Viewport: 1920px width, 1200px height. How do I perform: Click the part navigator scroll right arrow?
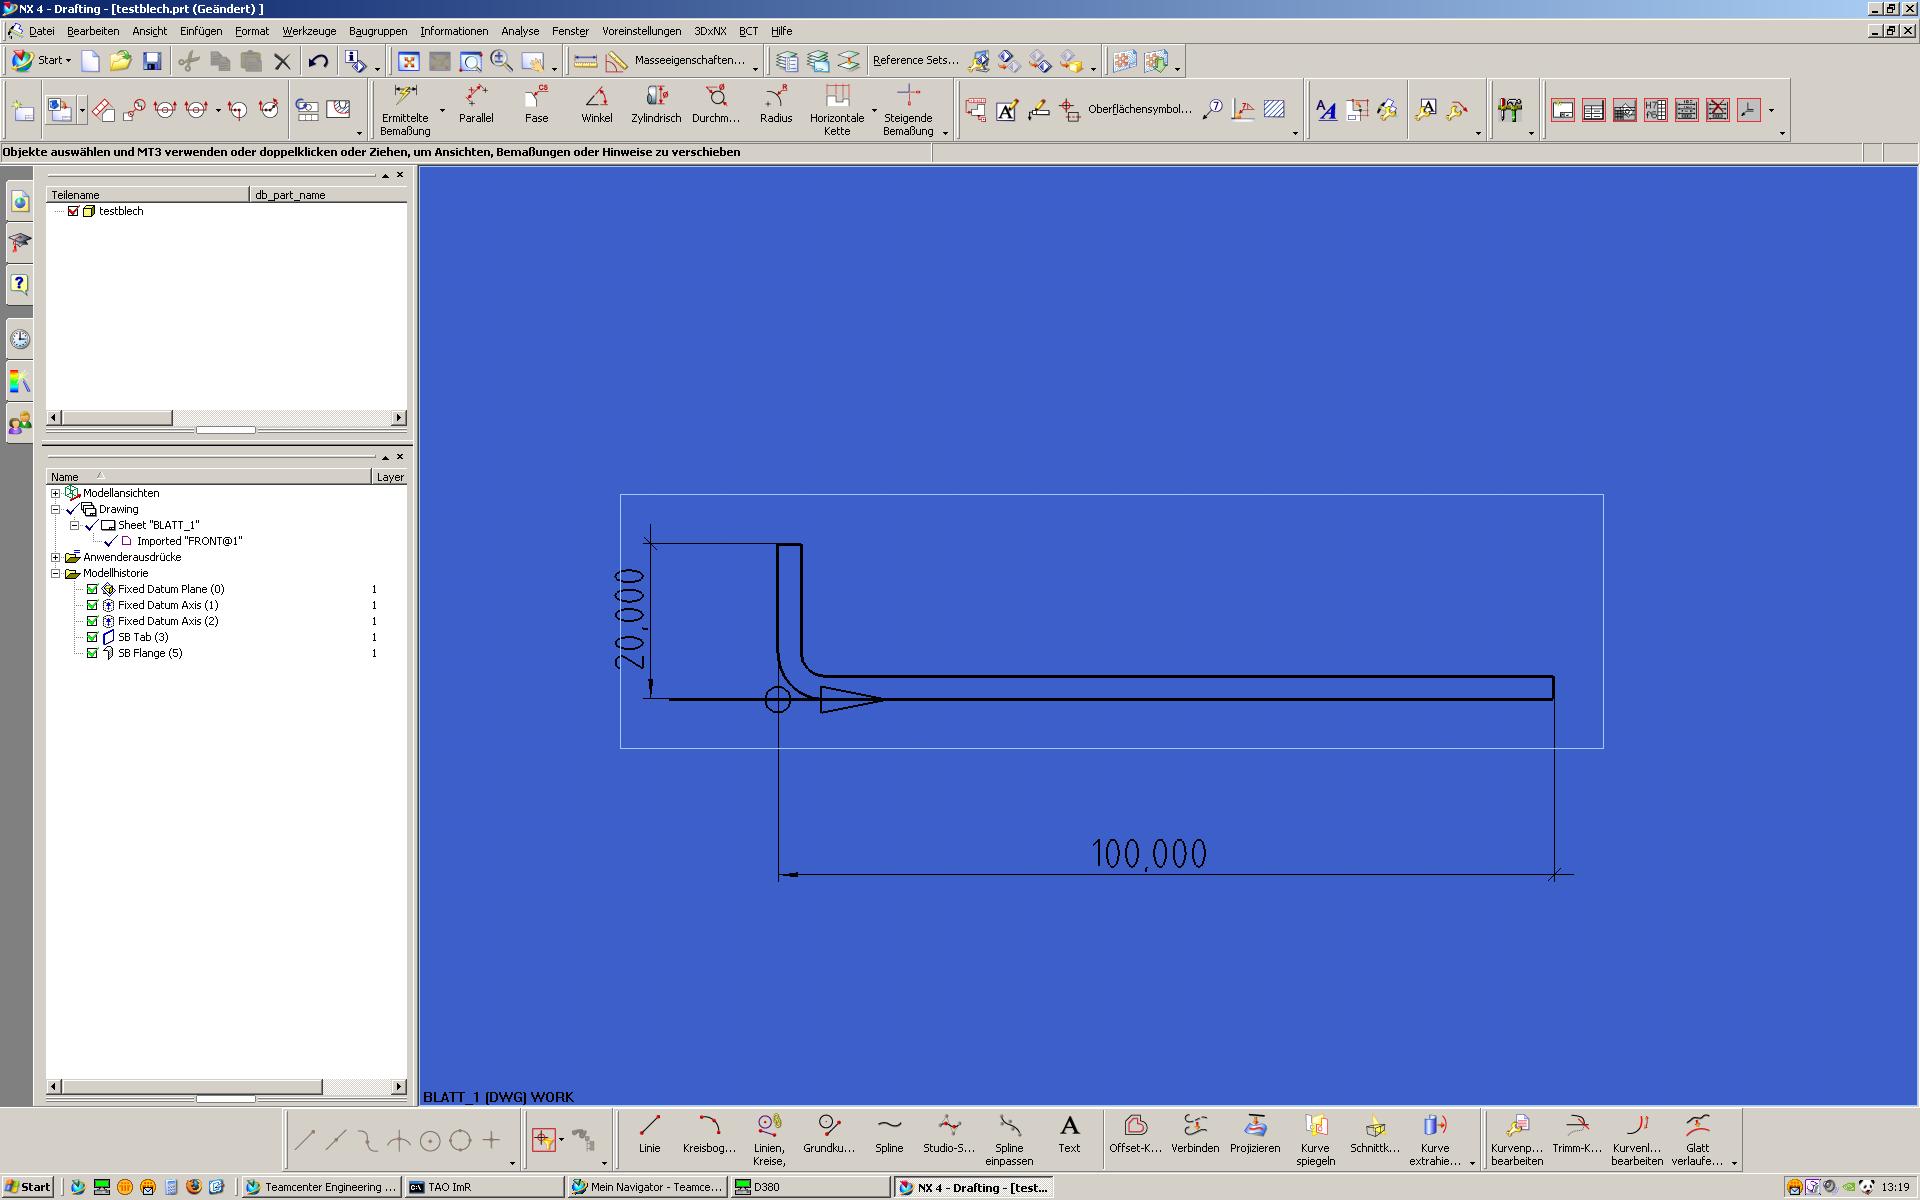[399, 418]
